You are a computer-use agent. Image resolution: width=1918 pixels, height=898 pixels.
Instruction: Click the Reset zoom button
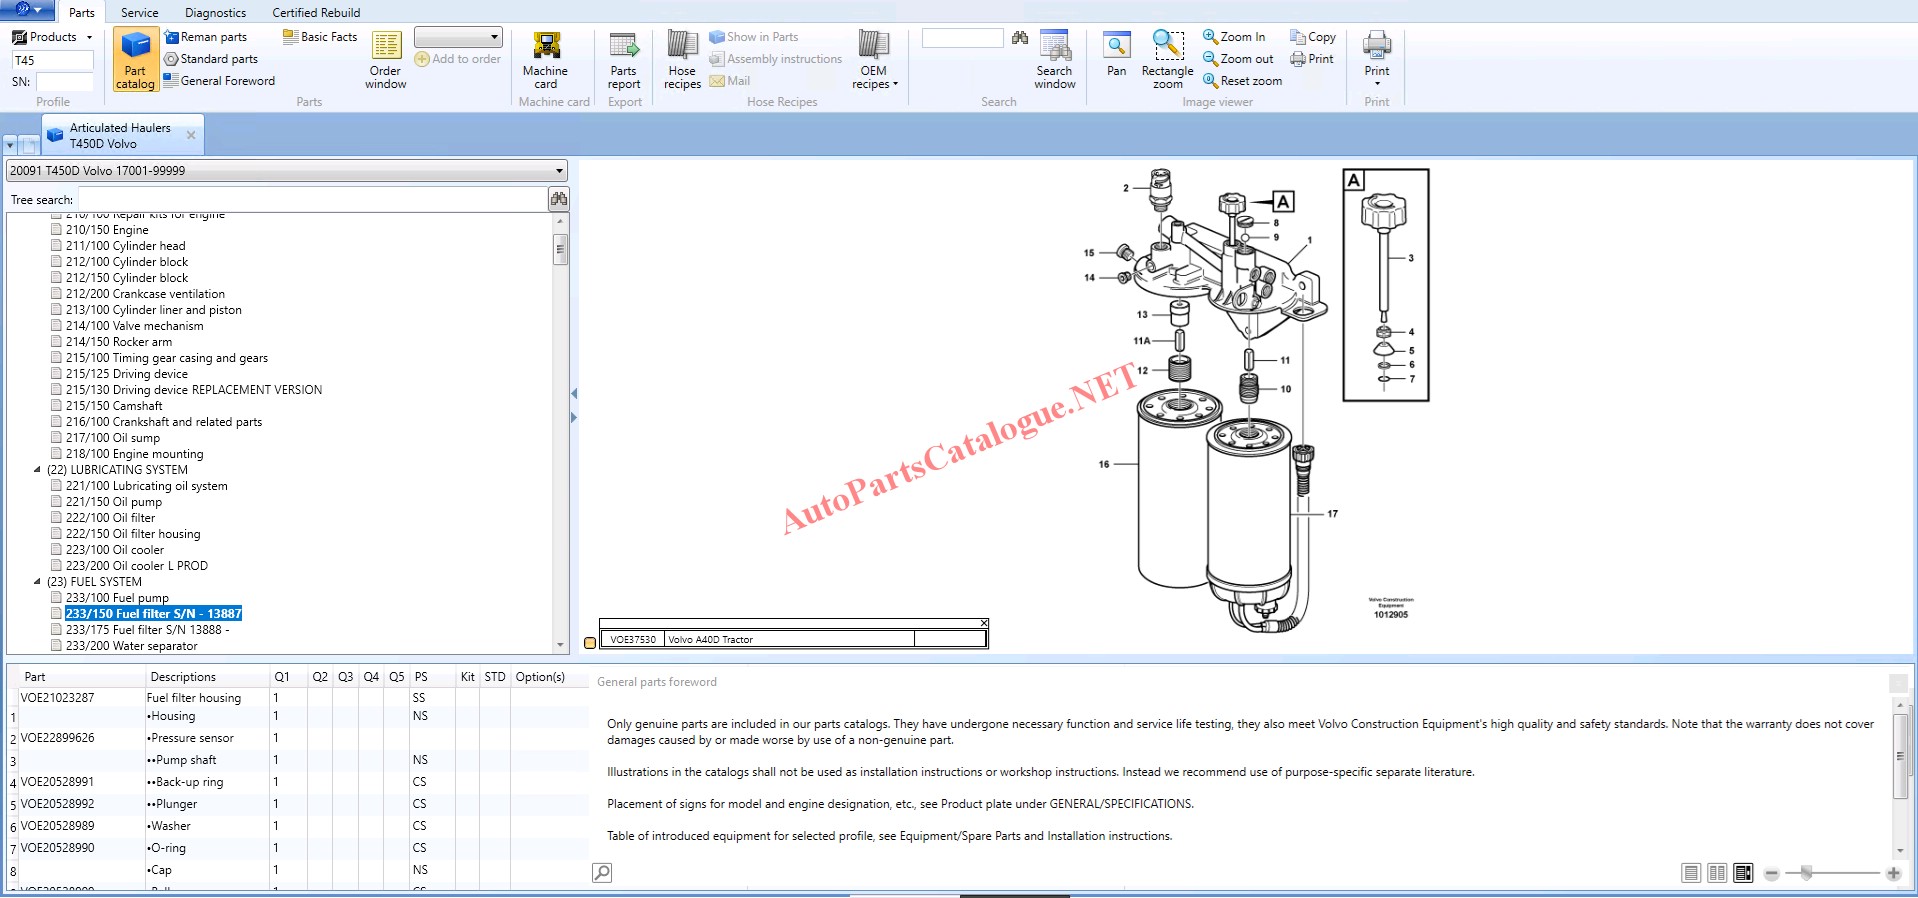[x=1242, y=81]
